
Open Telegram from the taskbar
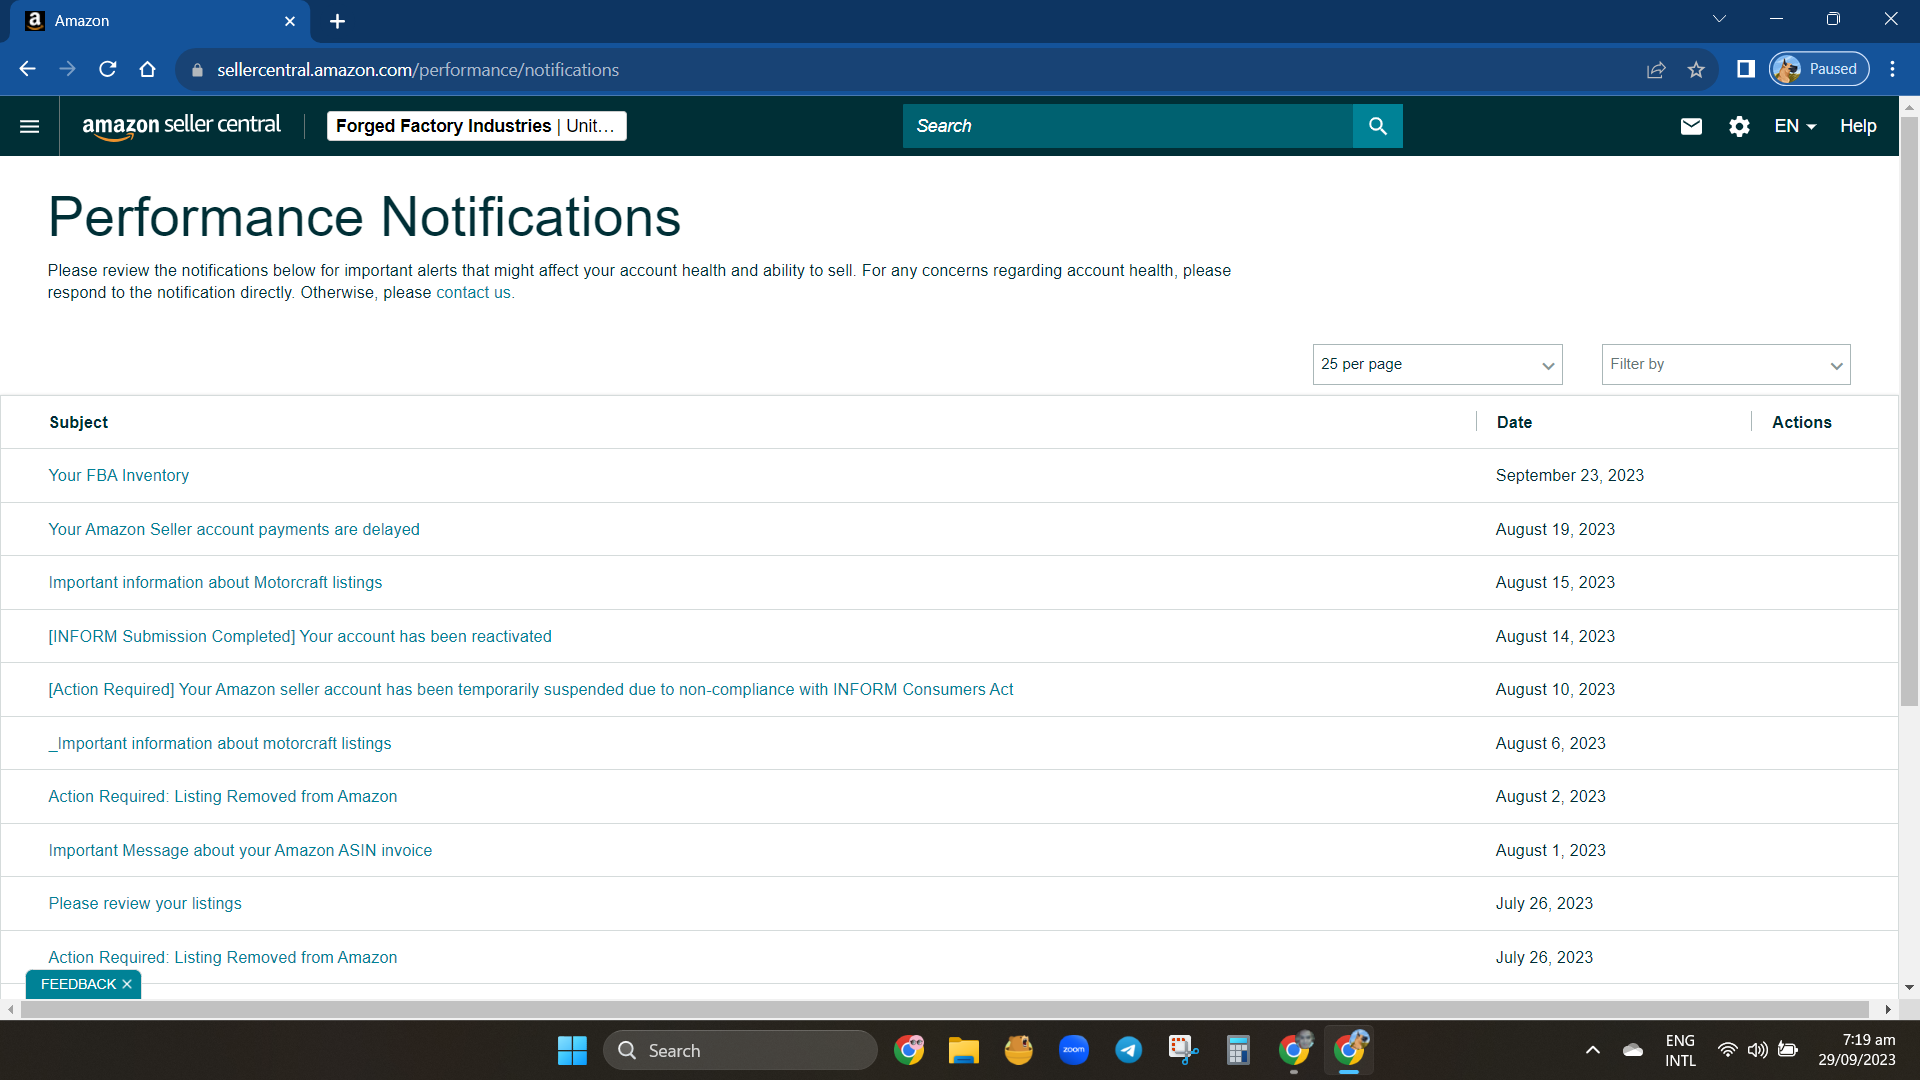(1129, 1050)
